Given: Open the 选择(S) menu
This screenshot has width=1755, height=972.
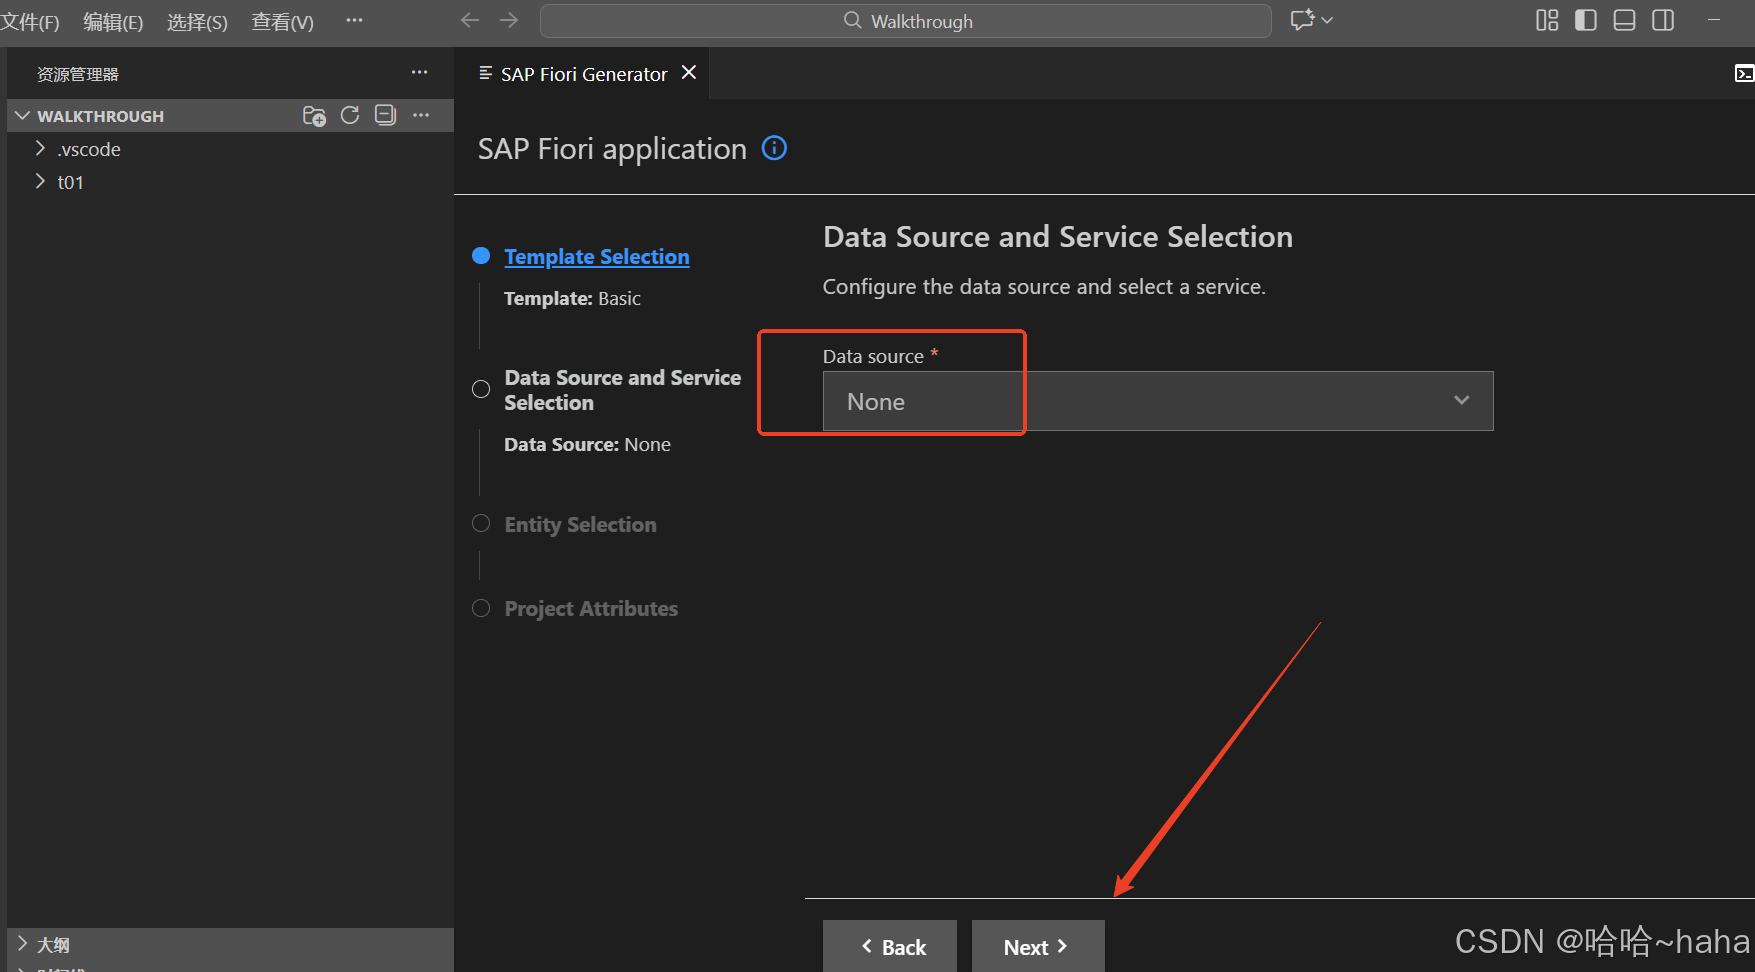Looking at the screenshot, I should [197, 22].
